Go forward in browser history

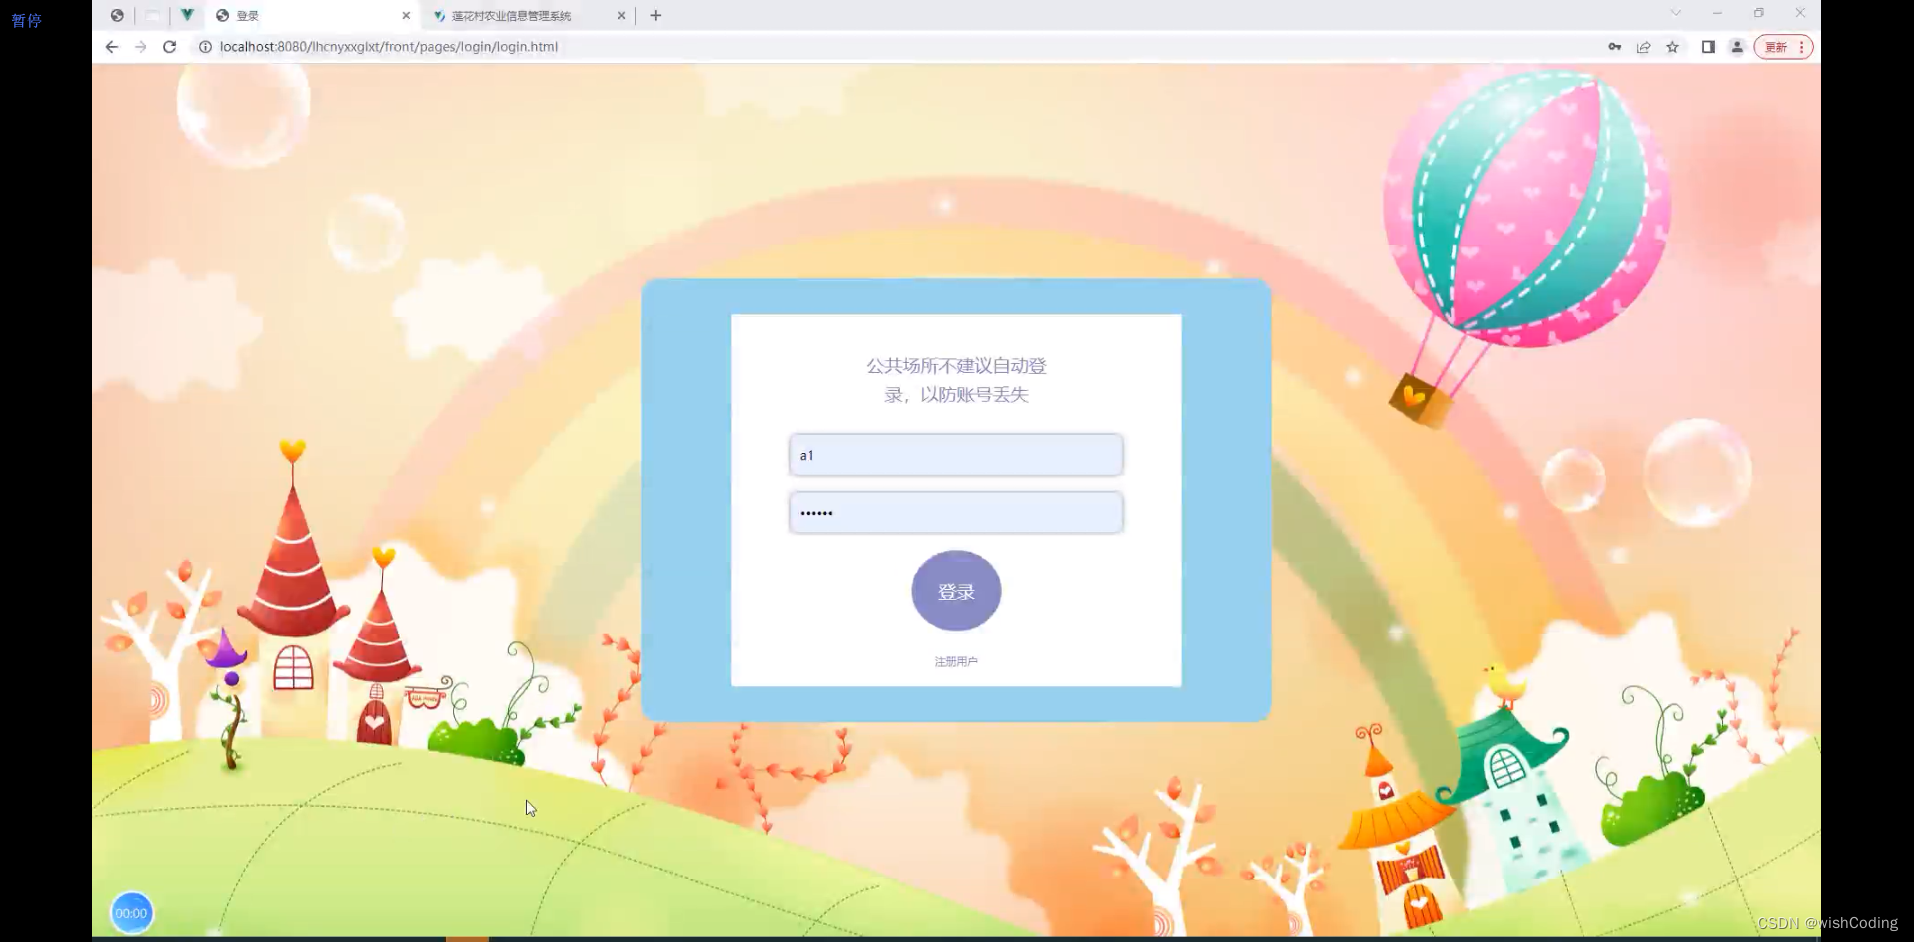(x=141, y=47)
